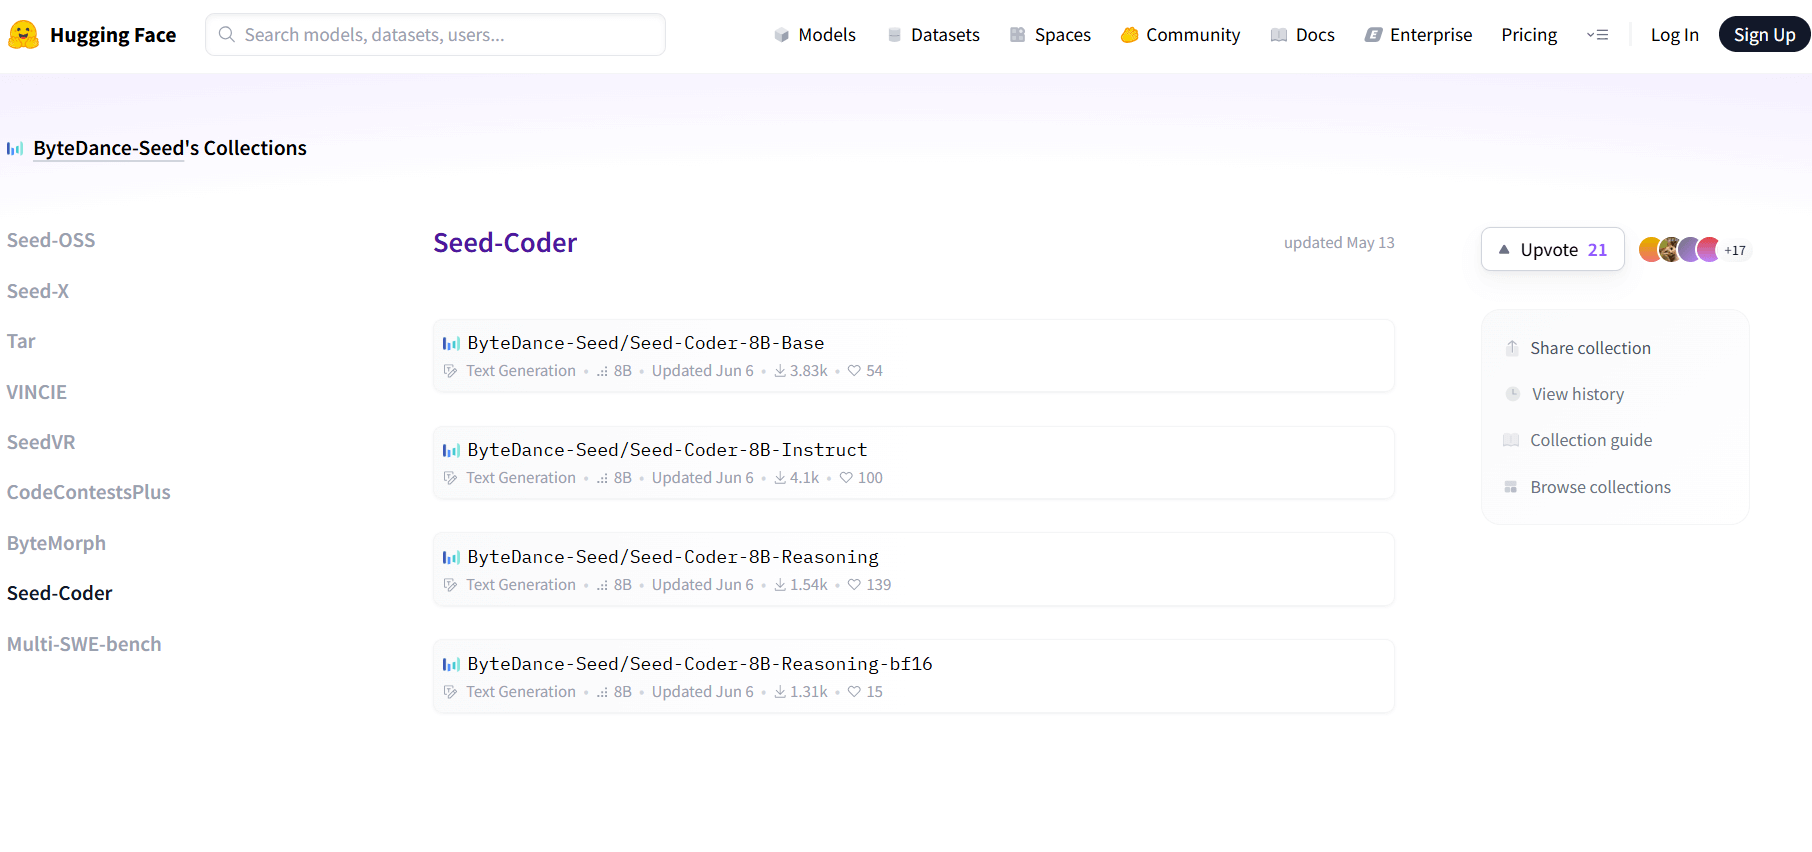Open the navigation overflow menu icon
1812x852 pixels.
pos(1597,35)
